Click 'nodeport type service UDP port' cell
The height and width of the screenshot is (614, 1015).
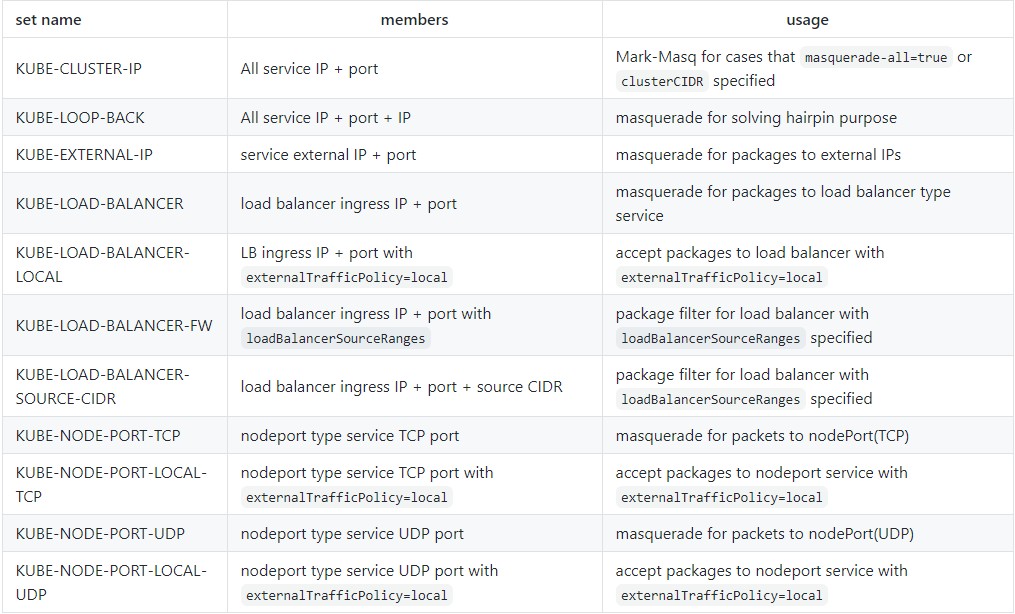(352, 533)
